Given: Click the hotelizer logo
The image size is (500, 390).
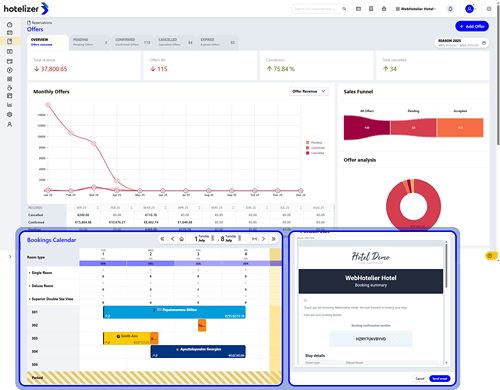Looking at the screenshot, I should [x=26, y=9].
